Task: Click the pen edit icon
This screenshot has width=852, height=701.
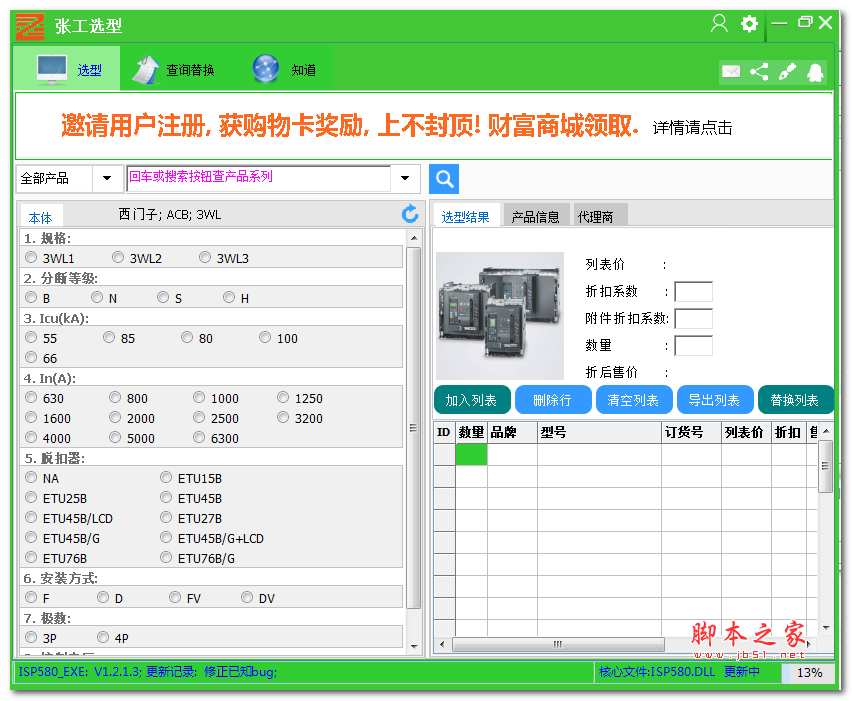Action: (787, 71)
